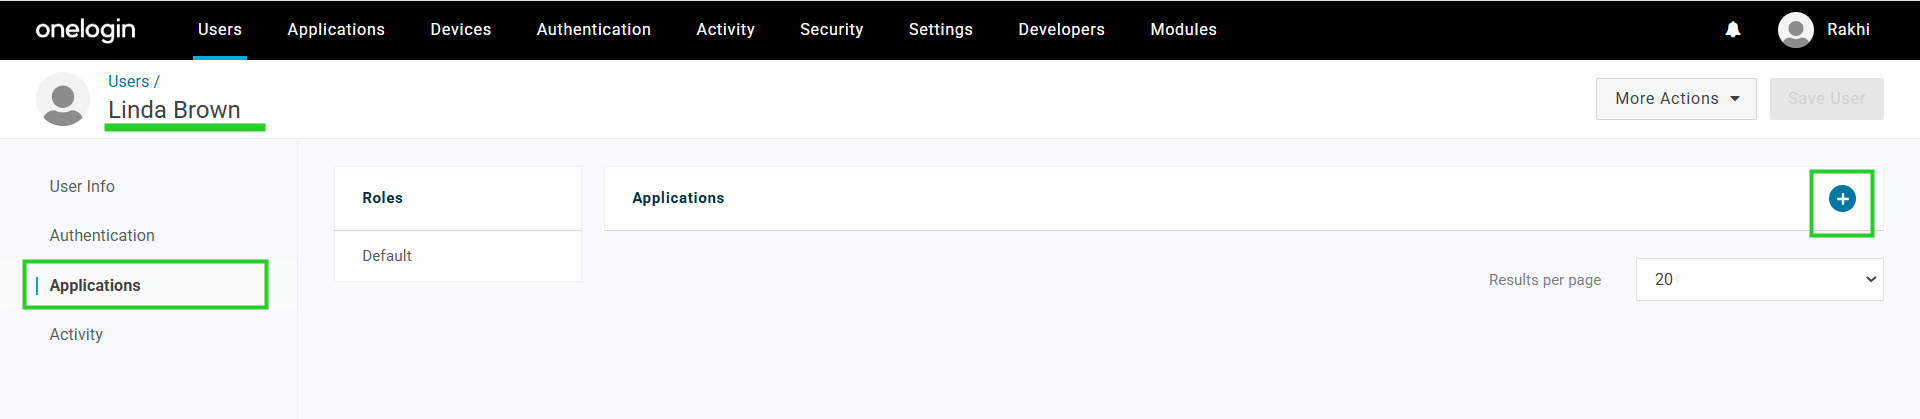Open the Activity menu in the navbar

726,30
